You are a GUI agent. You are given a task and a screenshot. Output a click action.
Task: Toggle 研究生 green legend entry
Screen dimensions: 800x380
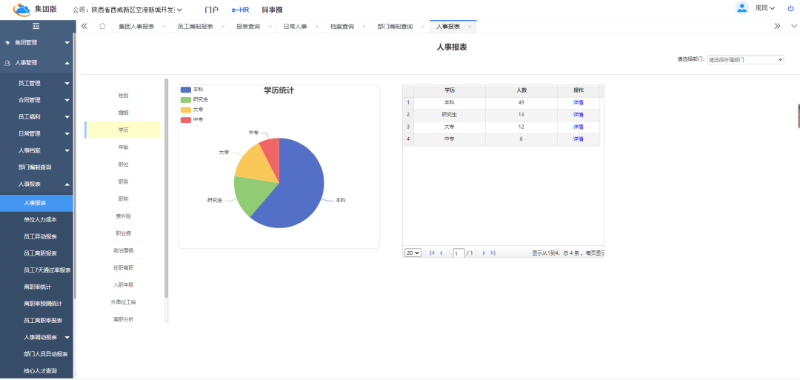pyautogui.click(x=194, y=99)
